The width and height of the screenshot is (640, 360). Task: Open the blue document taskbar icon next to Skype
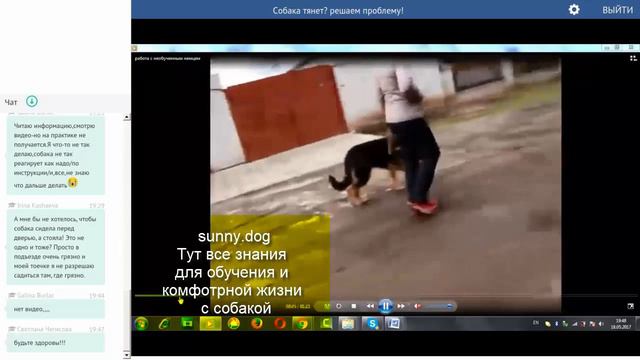pos(393,324)
